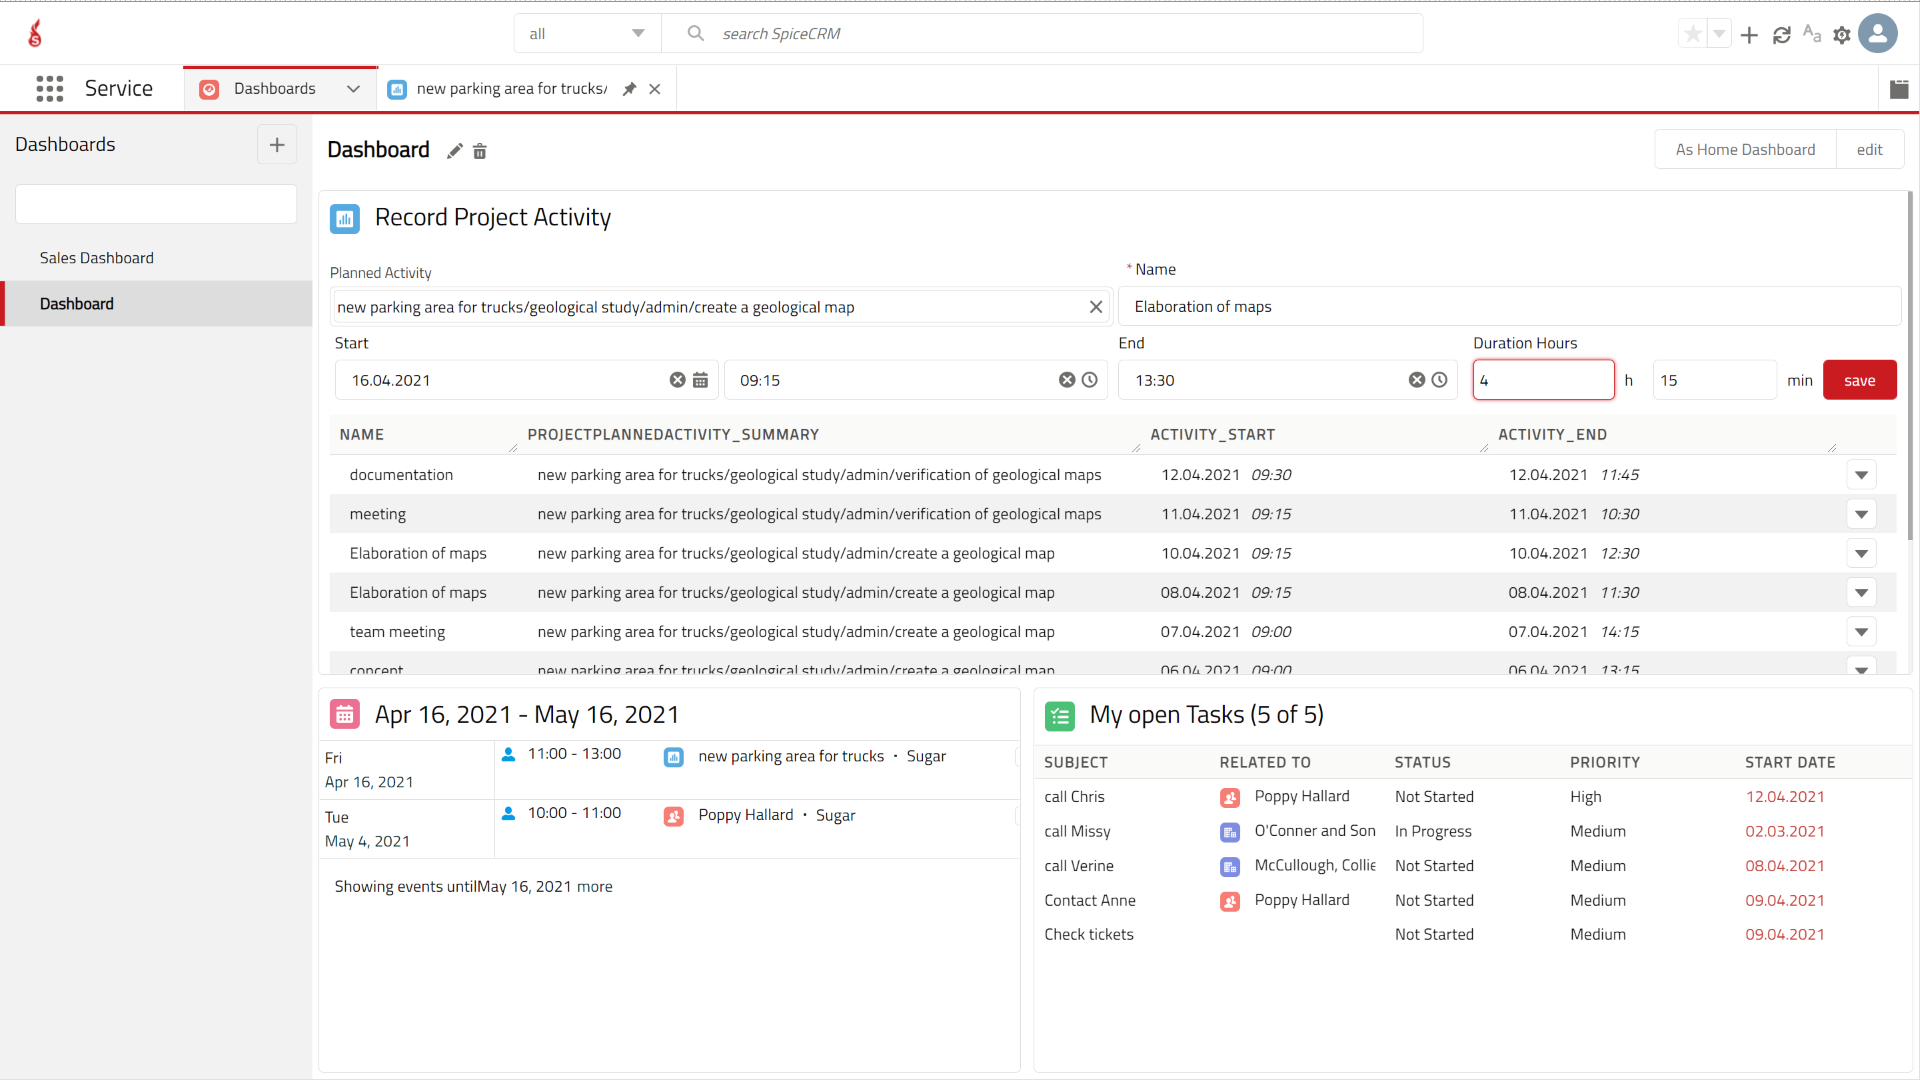Click the Name field Elaboration of maps
This screenshot has height=1080, width=1920.
point(1509,306)
